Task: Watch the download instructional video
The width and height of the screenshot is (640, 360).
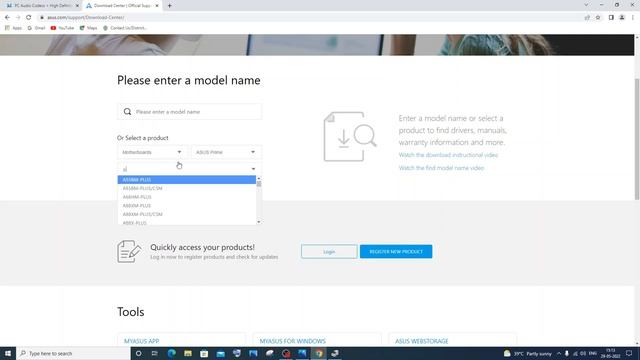Action: tap(448, 155)
